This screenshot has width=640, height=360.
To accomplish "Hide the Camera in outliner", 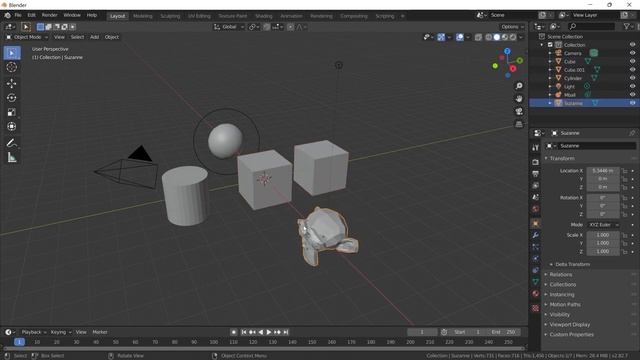I will 632,53.
